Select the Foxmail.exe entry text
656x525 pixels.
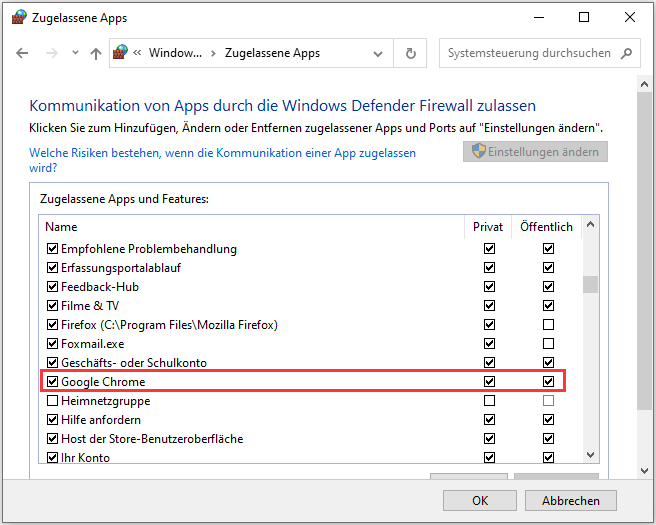92,344
